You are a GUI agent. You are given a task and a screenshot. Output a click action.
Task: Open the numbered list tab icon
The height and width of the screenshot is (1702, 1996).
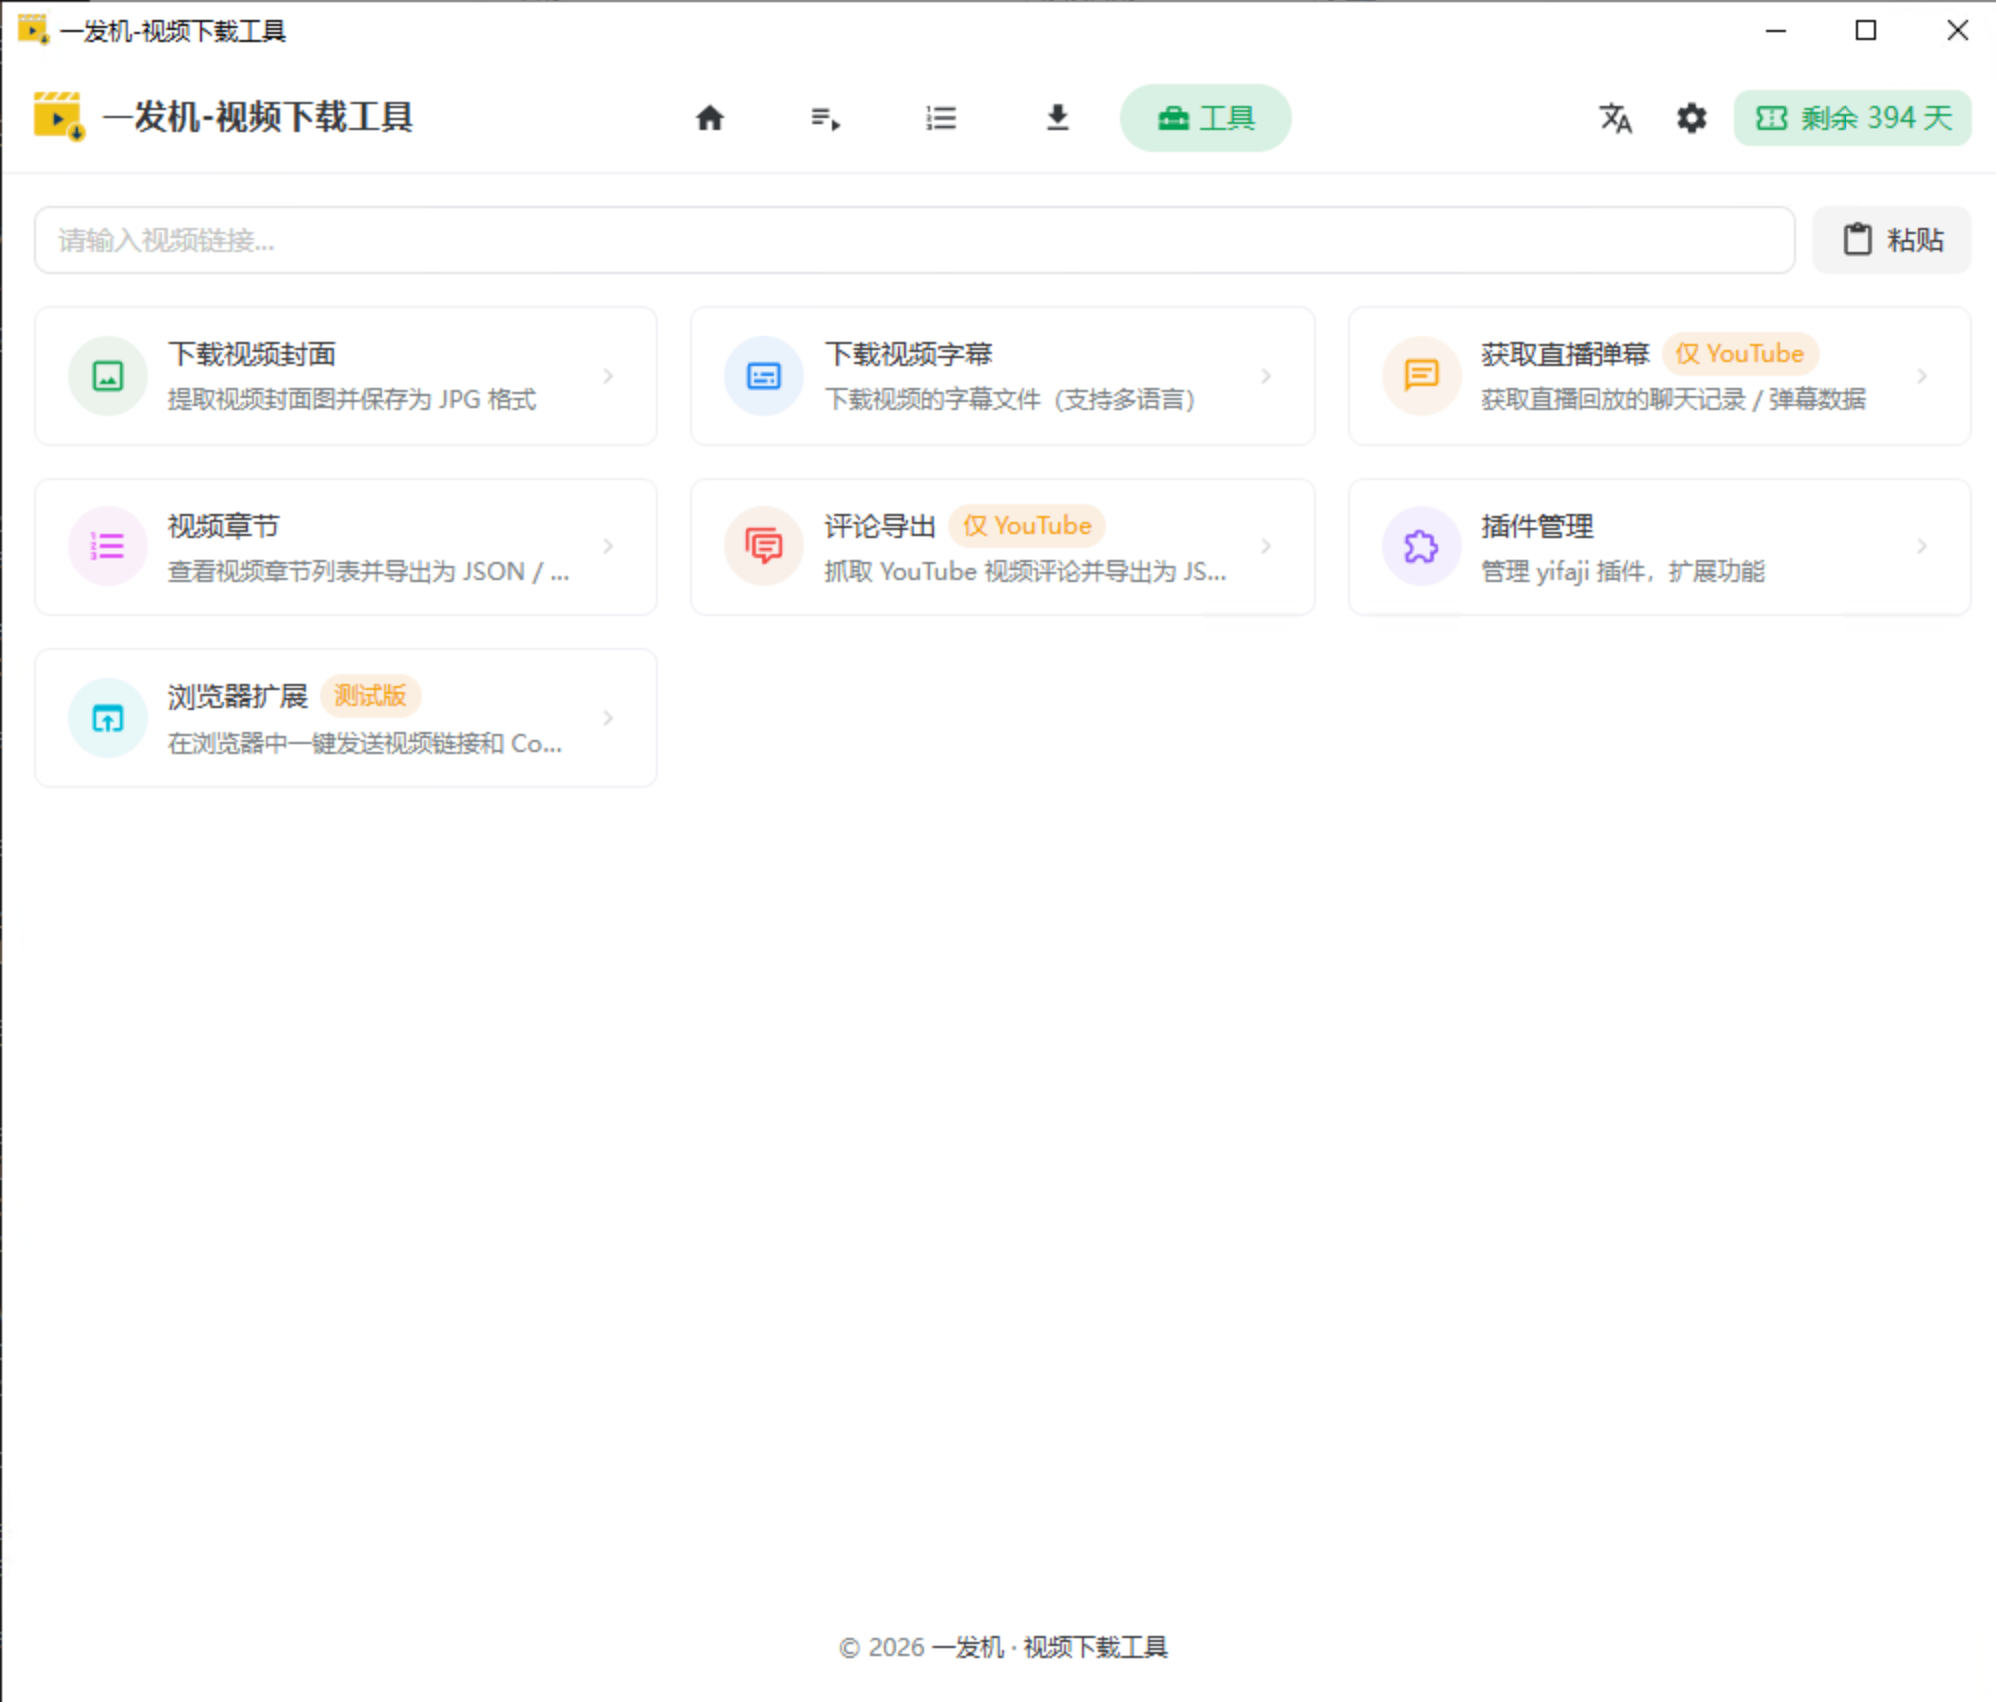coord(941,118)
